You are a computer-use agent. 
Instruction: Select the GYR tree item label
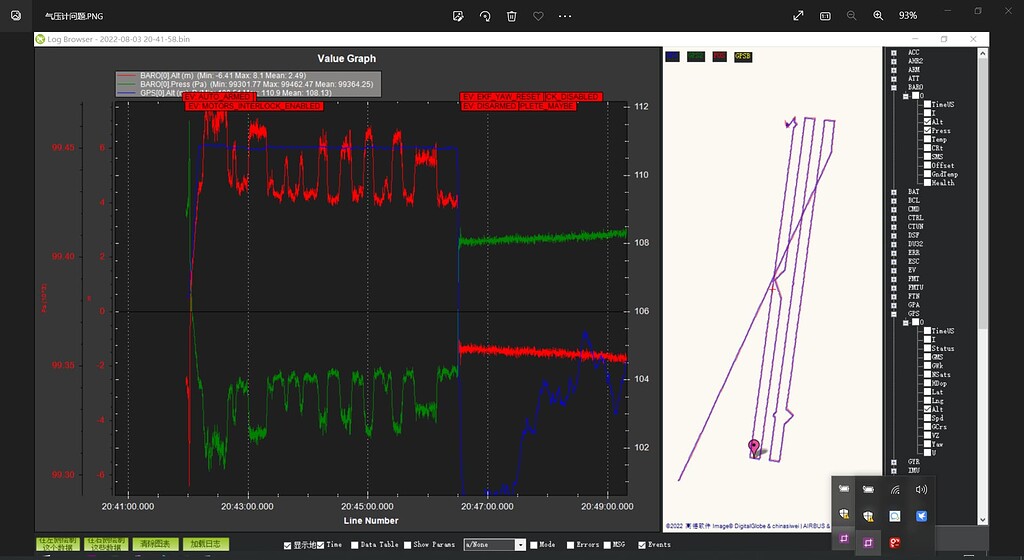coord(914,462)
